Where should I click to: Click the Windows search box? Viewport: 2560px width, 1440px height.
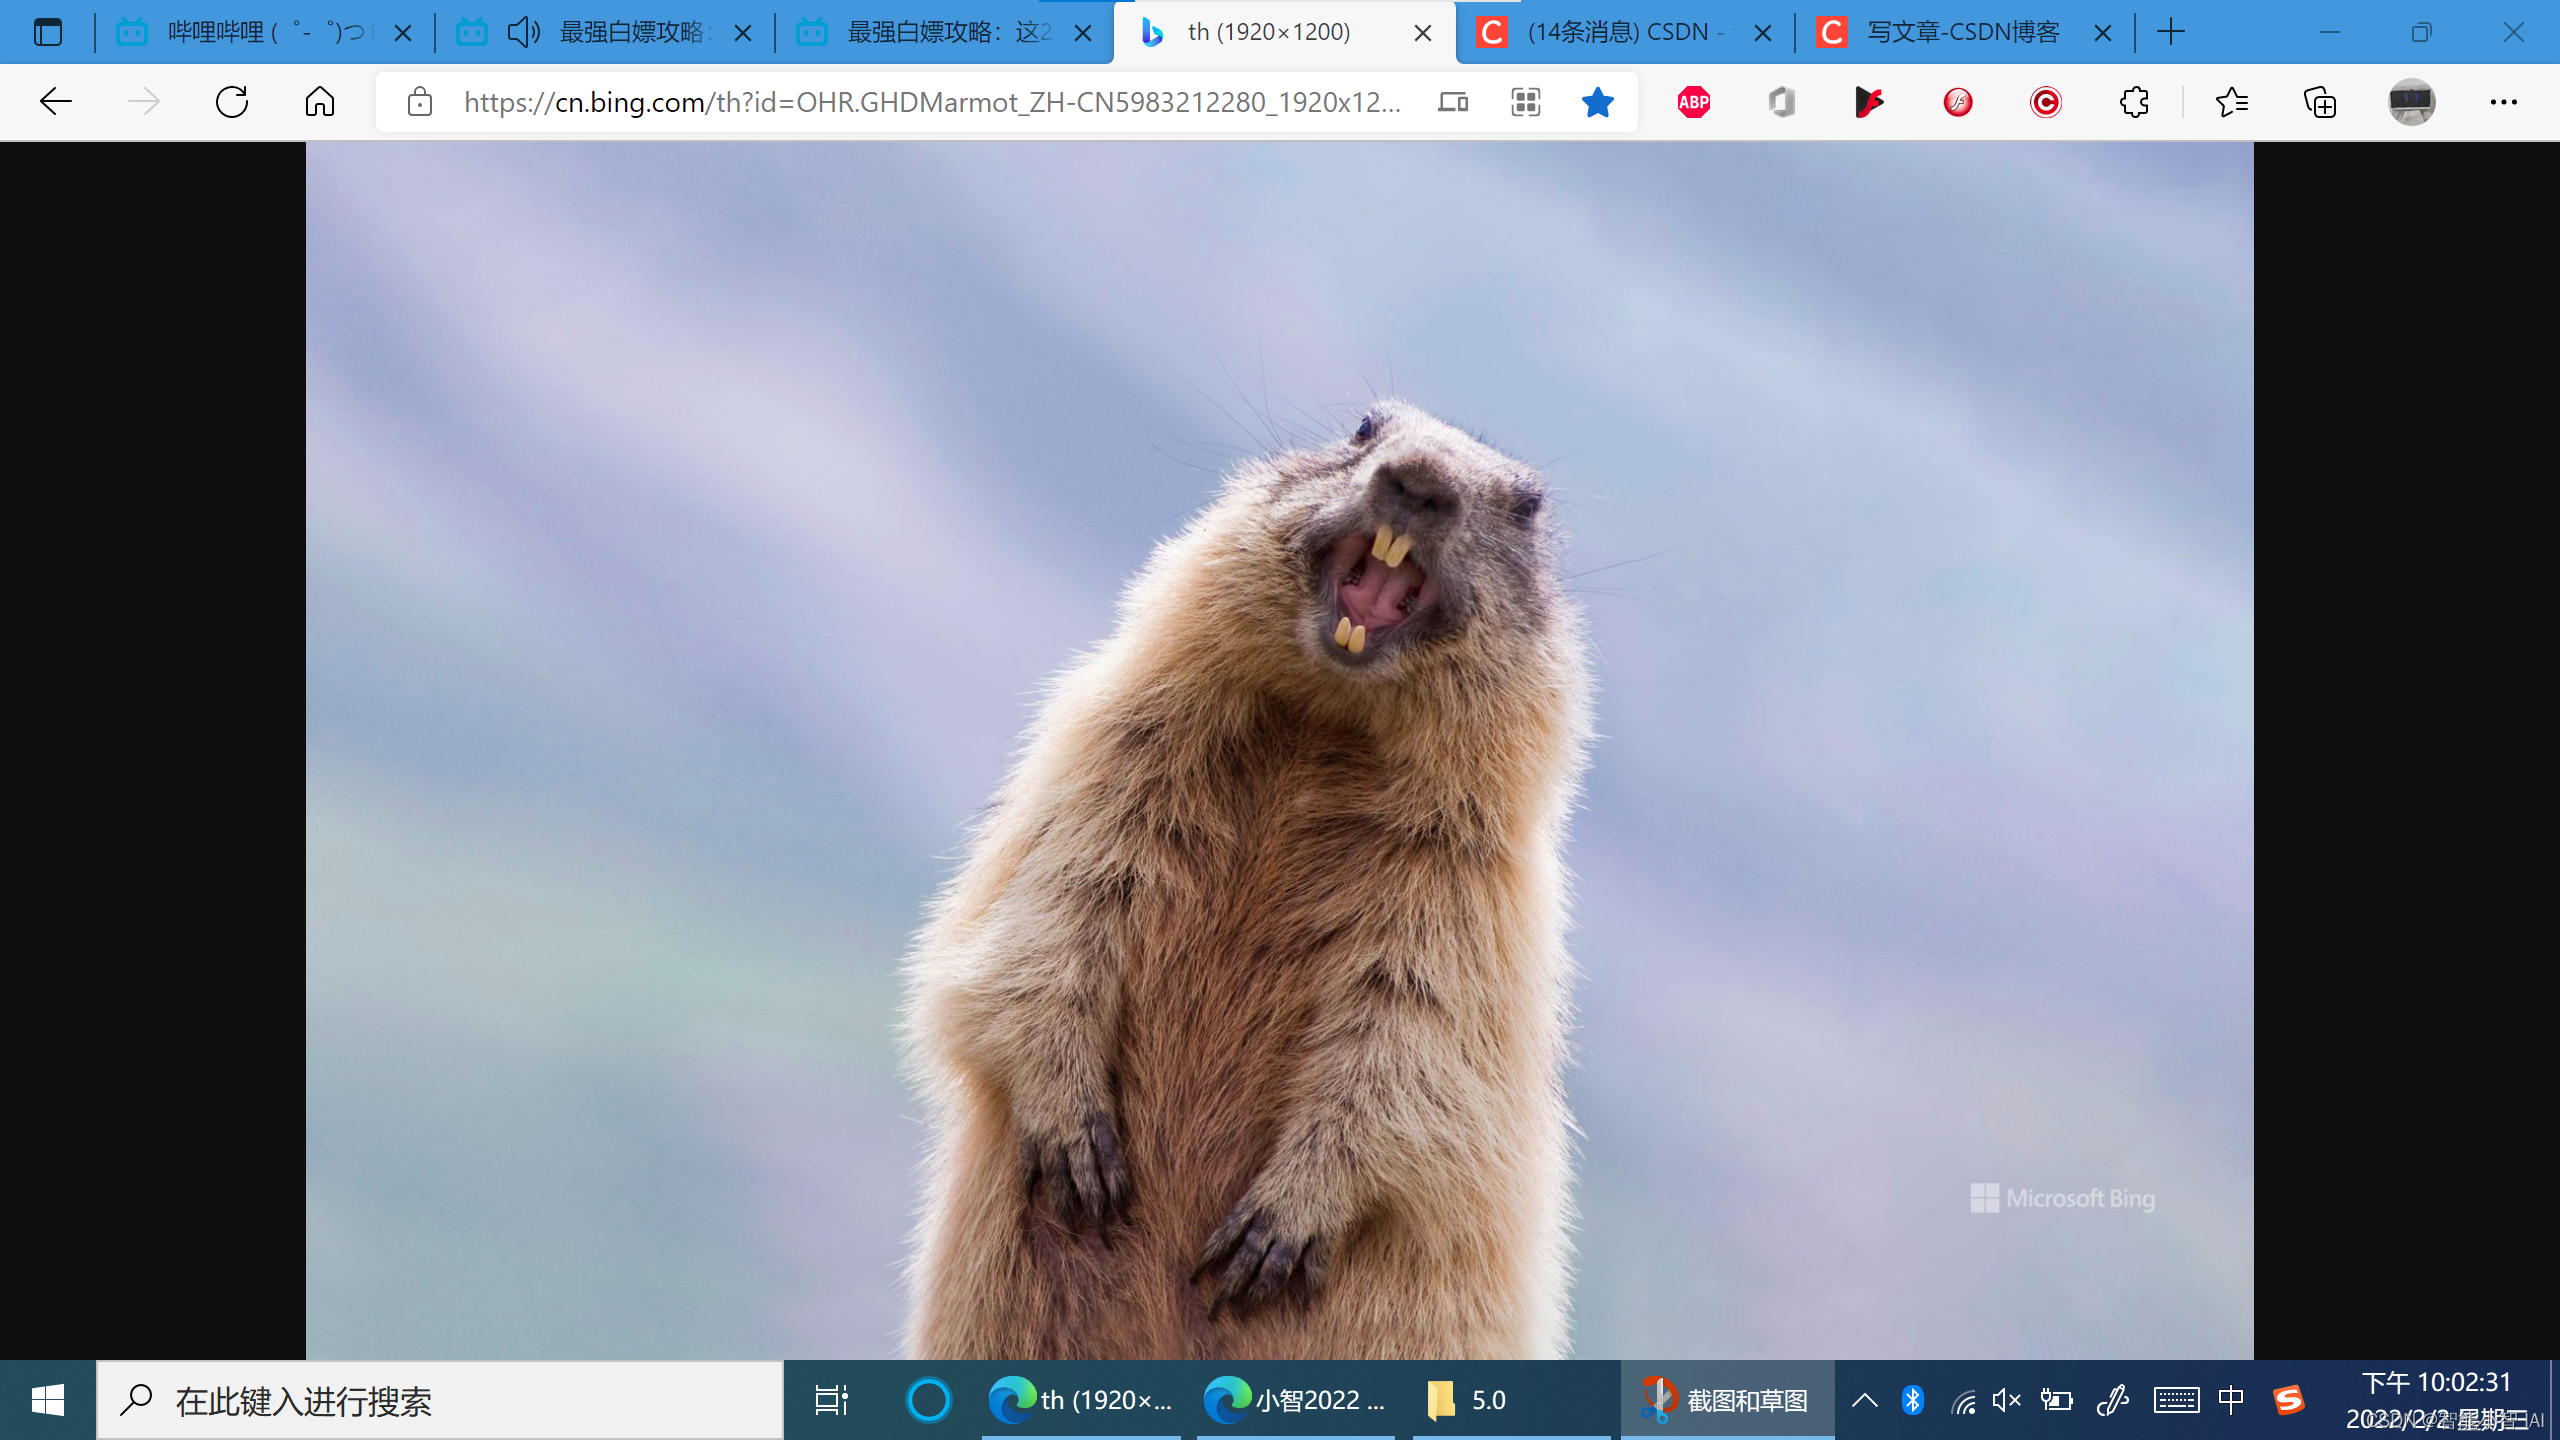[440, 1400]
